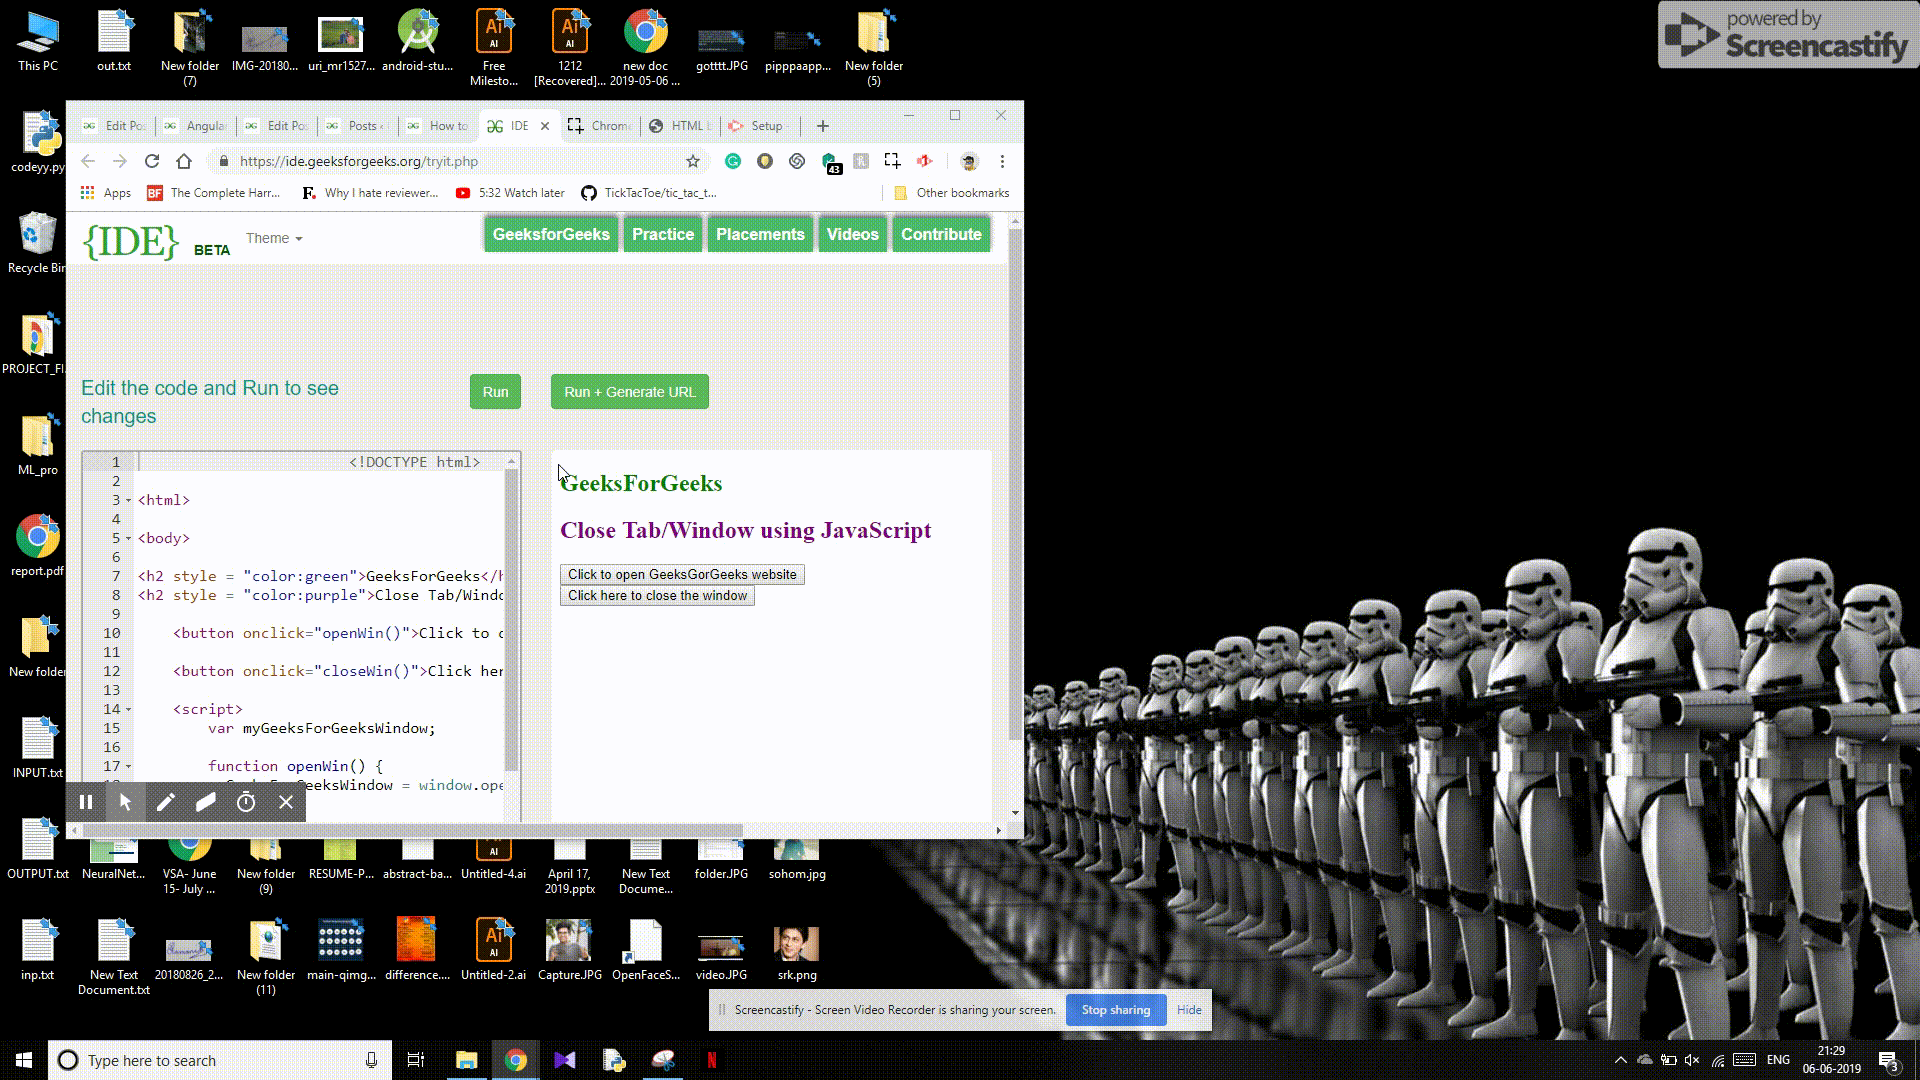Expand the Theme dropdown
Viewport: 1920px width, 1080px height.
[x=274, y=238]
